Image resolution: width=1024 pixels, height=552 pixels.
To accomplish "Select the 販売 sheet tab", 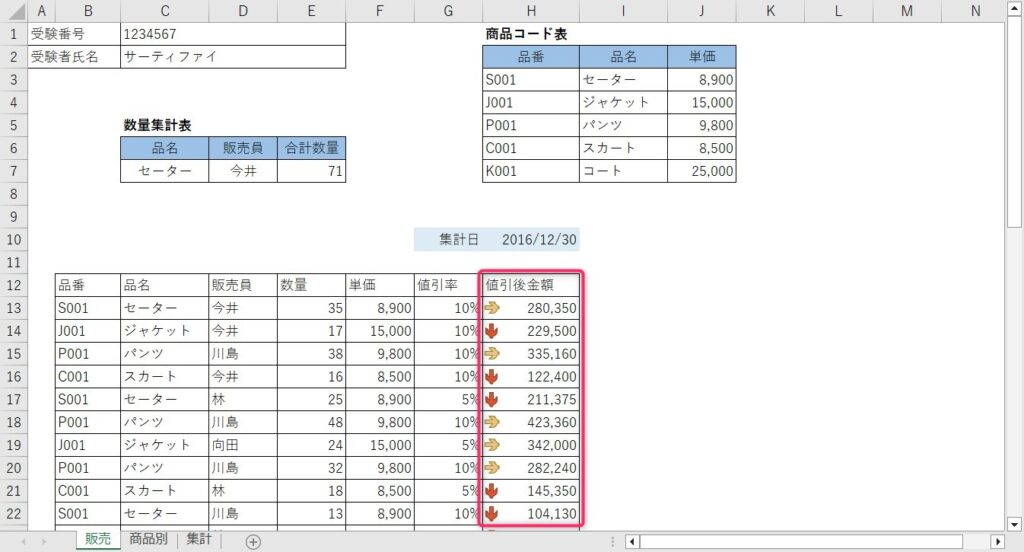I will [x=97, y=540].
